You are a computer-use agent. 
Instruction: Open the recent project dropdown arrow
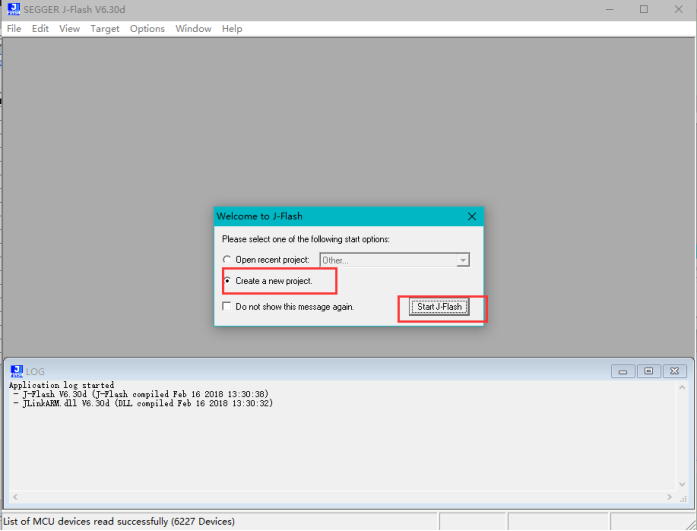click(463, 260)
